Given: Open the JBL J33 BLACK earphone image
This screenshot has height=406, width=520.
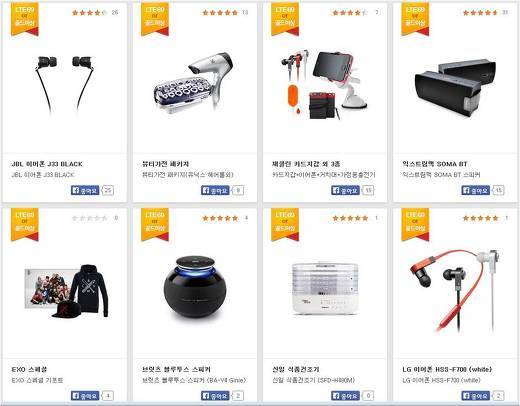Looking at the screenshot, I should [64, 84].
